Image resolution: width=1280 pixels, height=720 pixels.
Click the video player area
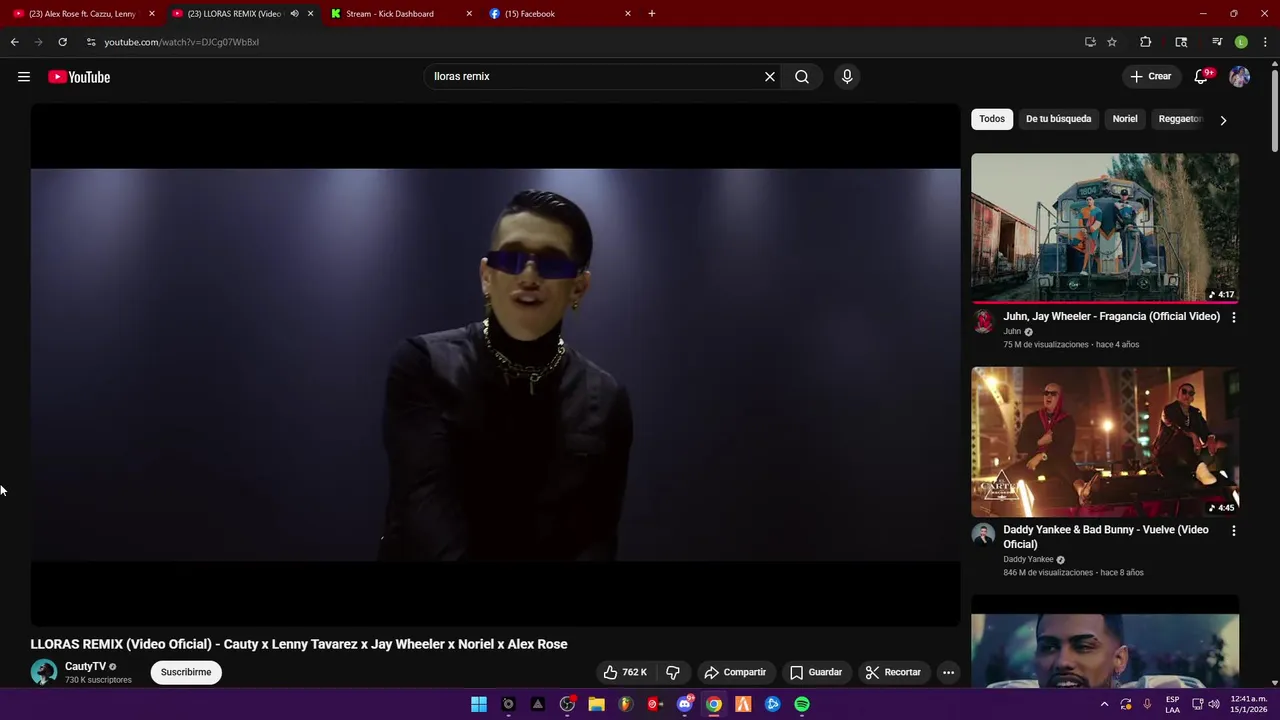[495, 365]
